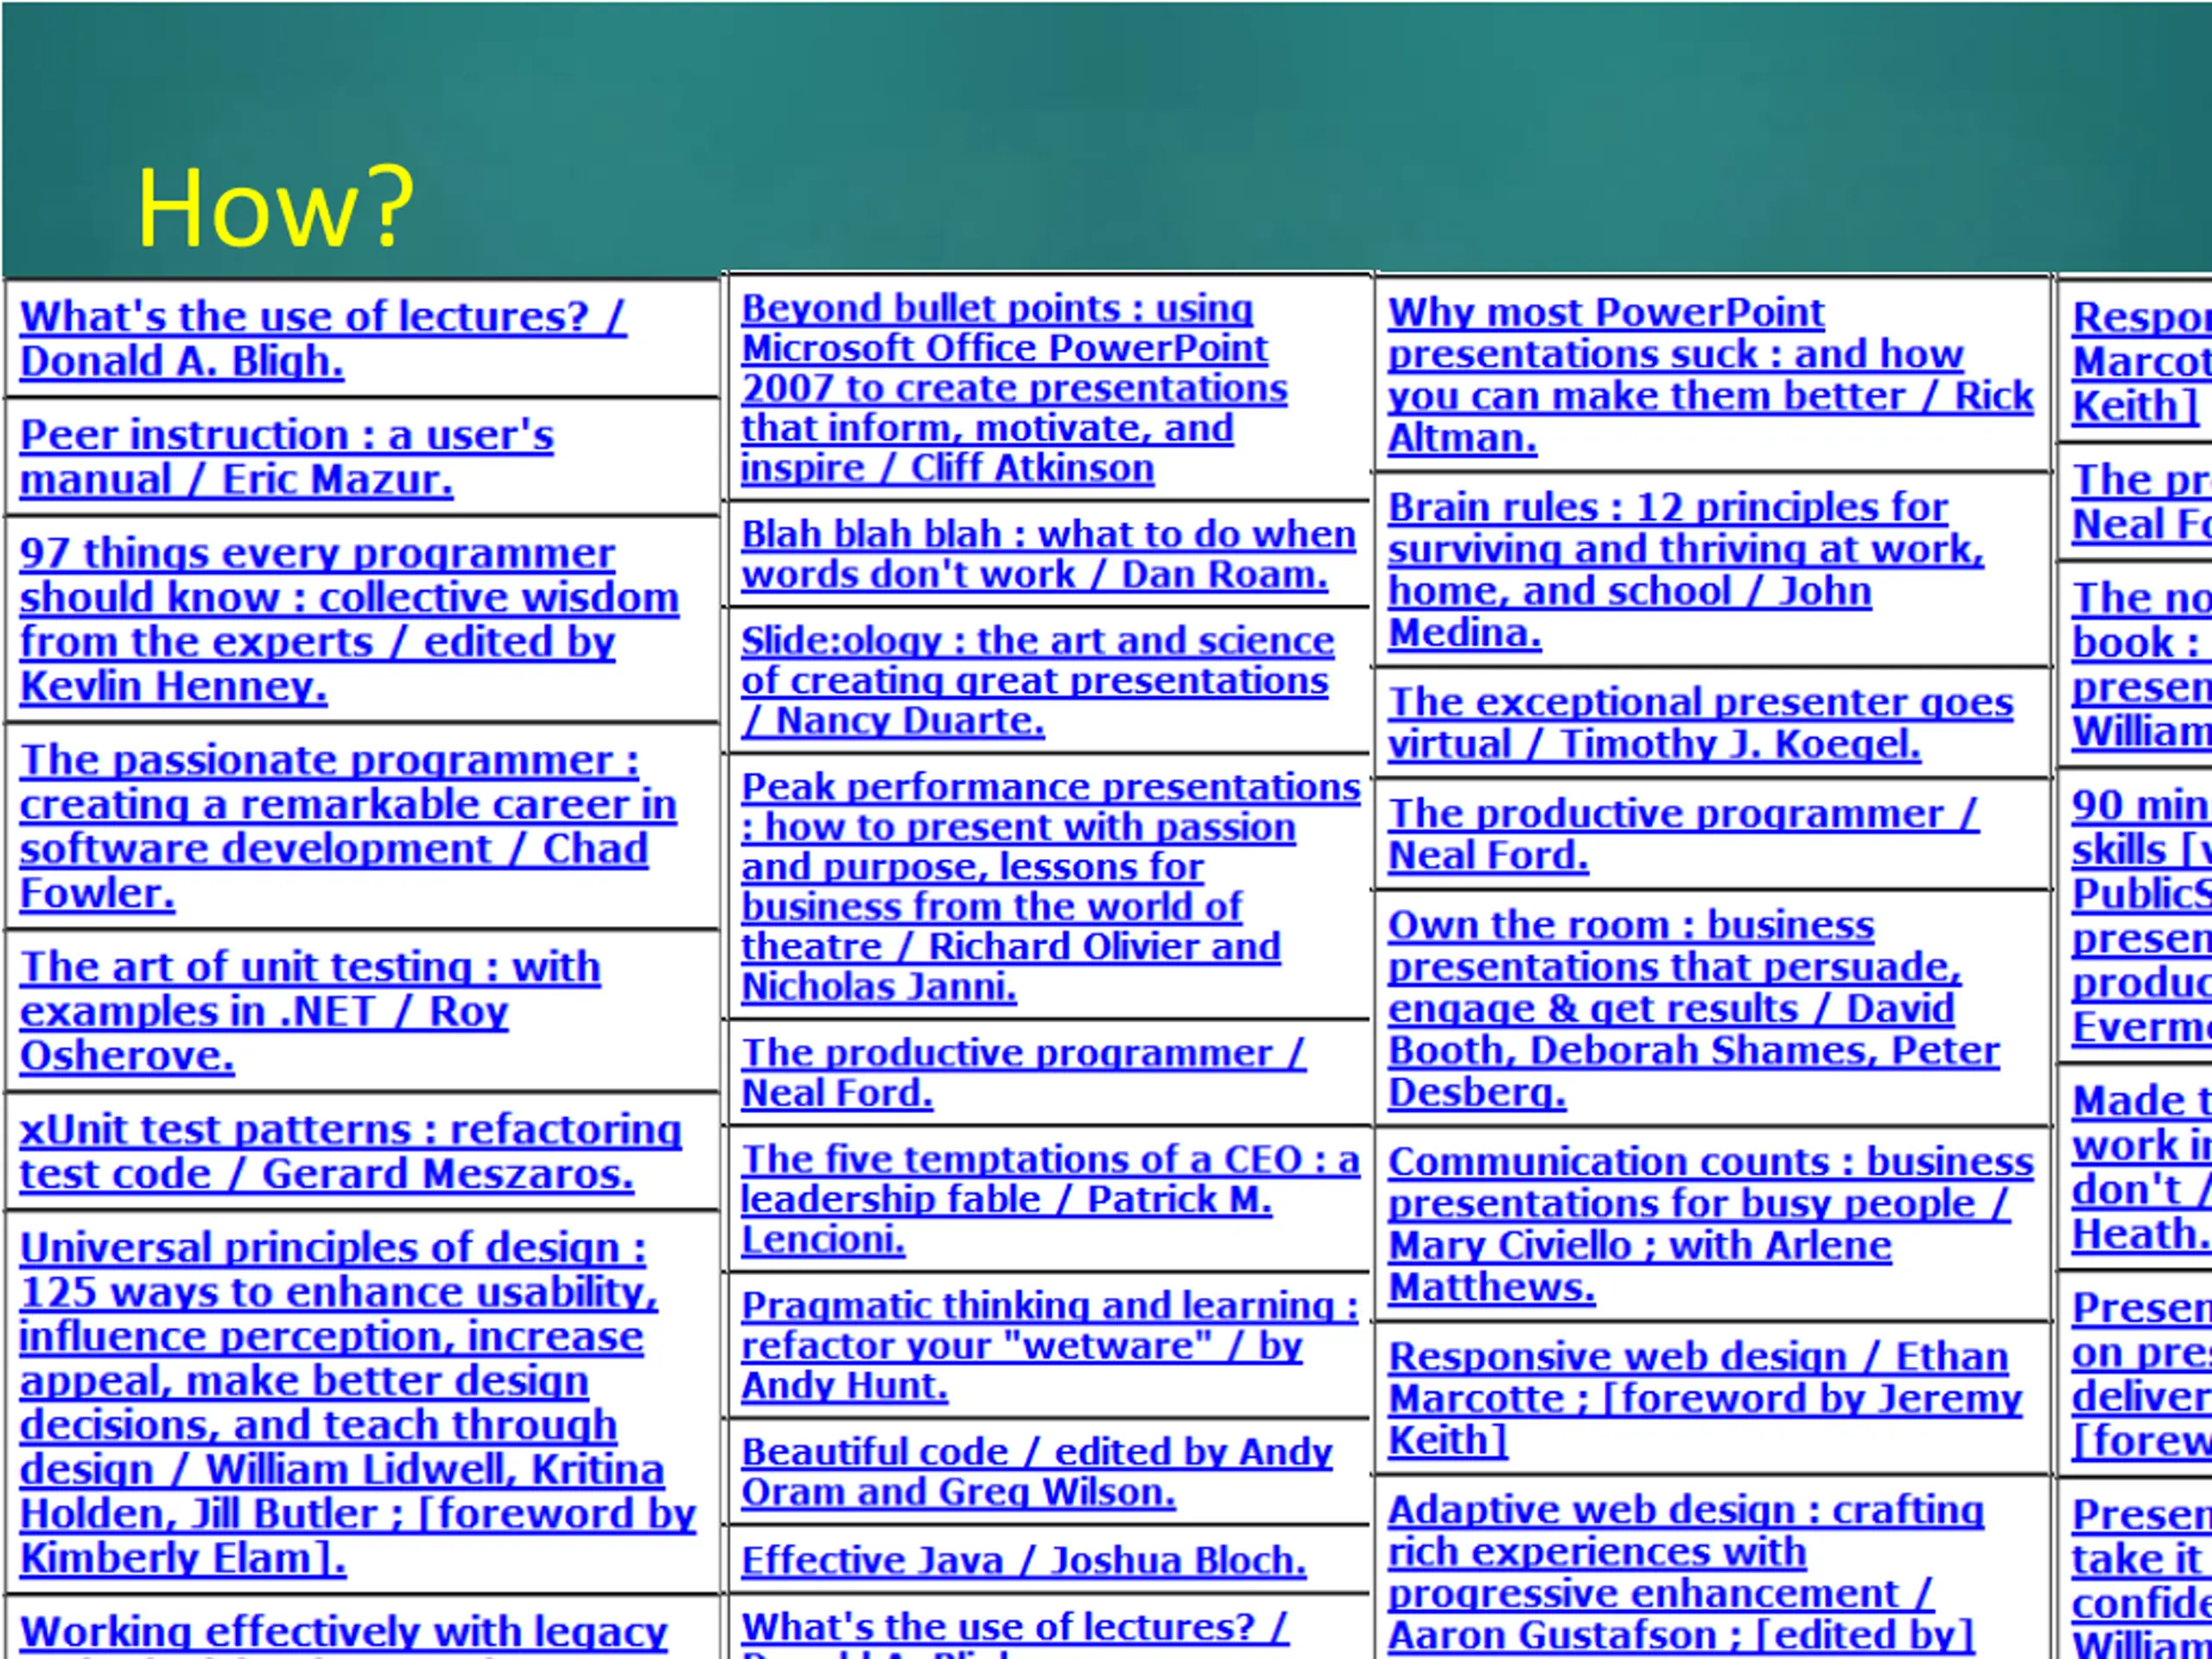Open "Adaptive web design" by Aaron Gustafson link
The image size is (2212, 1659).
(1686, 1573)
